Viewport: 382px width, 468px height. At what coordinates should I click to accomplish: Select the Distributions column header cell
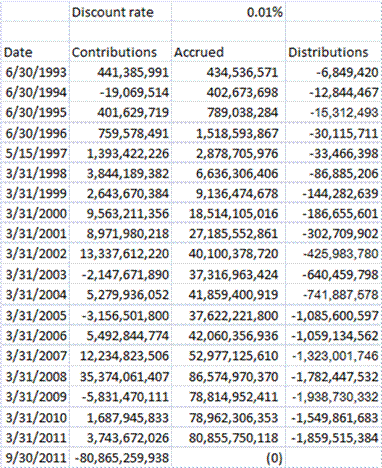(x=333, y=52)
